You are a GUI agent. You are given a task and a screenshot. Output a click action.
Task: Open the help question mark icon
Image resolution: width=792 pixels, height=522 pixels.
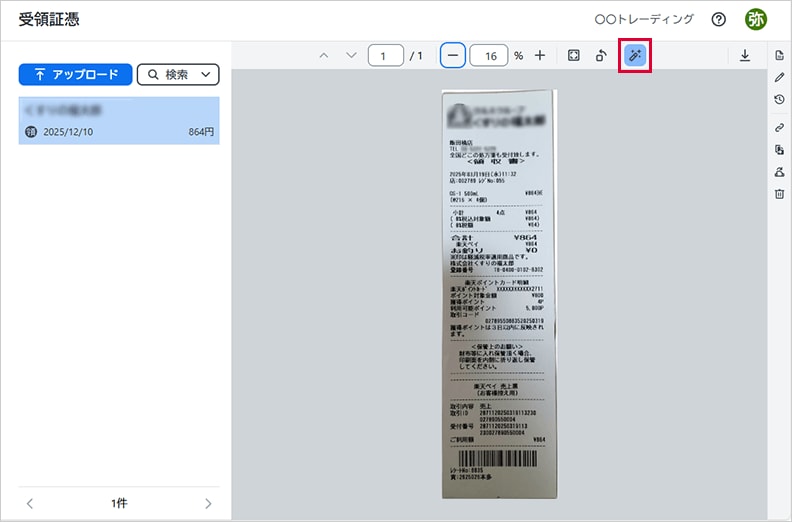pos(718,19)
